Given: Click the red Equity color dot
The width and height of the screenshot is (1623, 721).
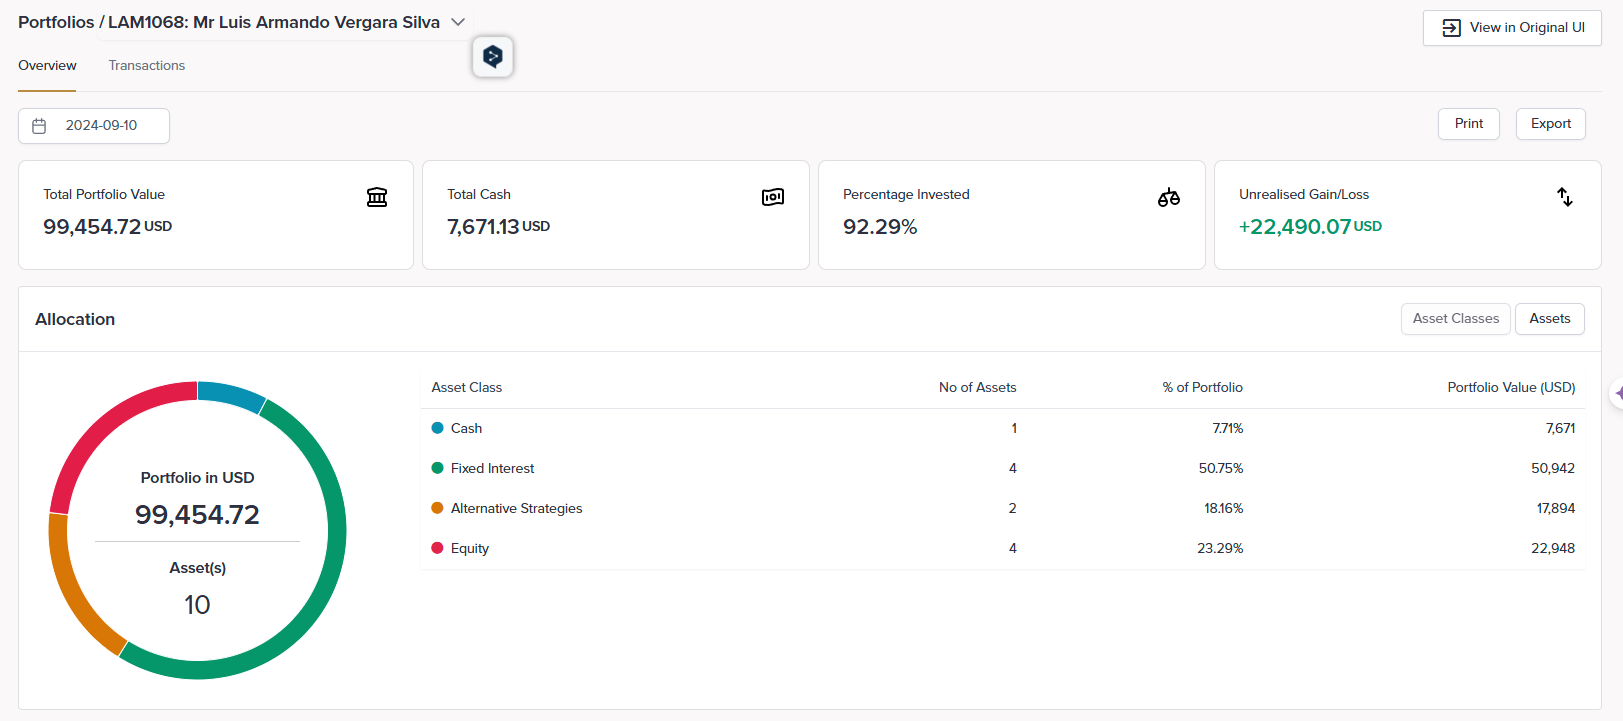Looking at the screenshot, I should point(437,548).
